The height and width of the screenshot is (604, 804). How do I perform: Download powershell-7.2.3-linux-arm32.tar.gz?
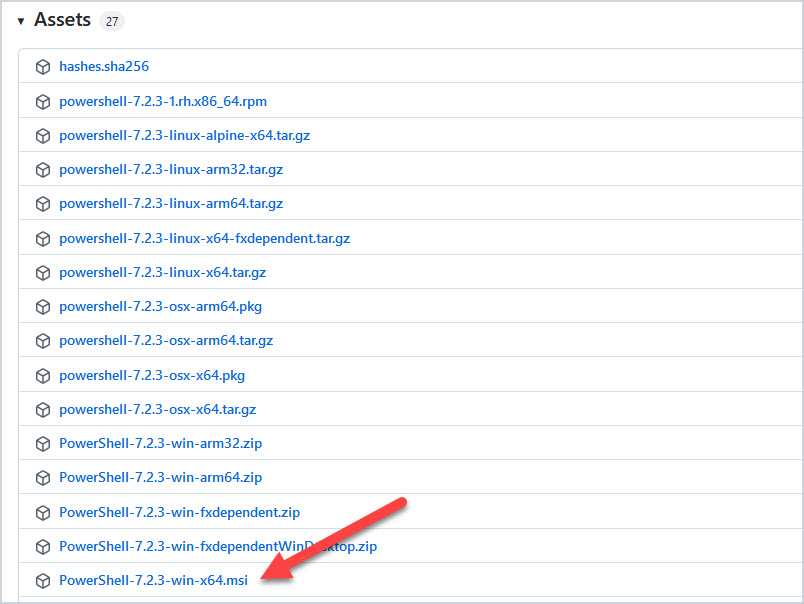pos(171,170)
